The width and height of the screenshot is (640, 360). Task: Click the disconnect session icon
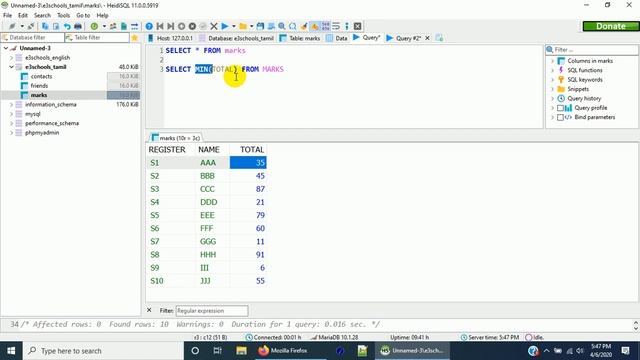[31, 26]
